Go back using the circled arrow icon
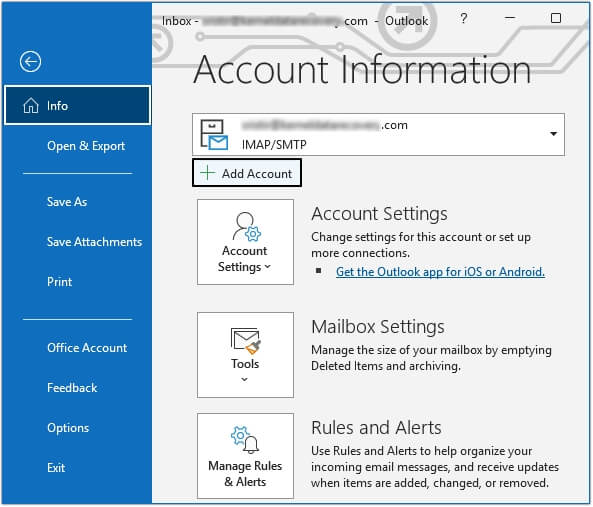Viewport: 593px width, 507px height. tap(30, 61)
